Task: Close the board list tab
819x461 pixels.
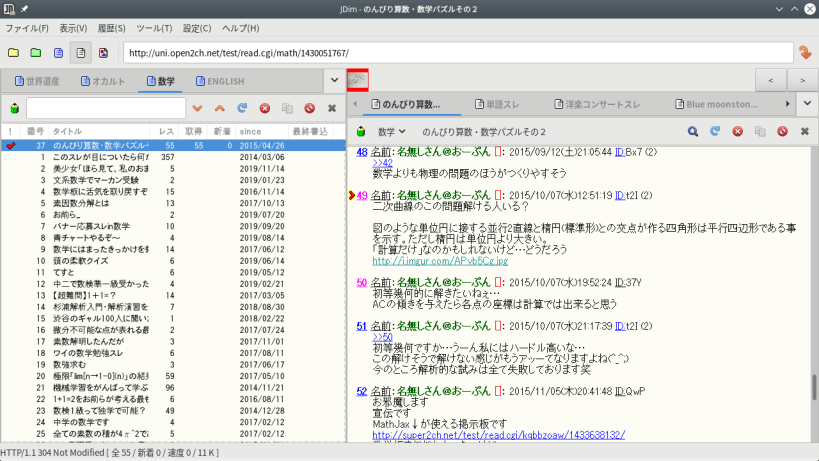Action: tap(332, 108)
